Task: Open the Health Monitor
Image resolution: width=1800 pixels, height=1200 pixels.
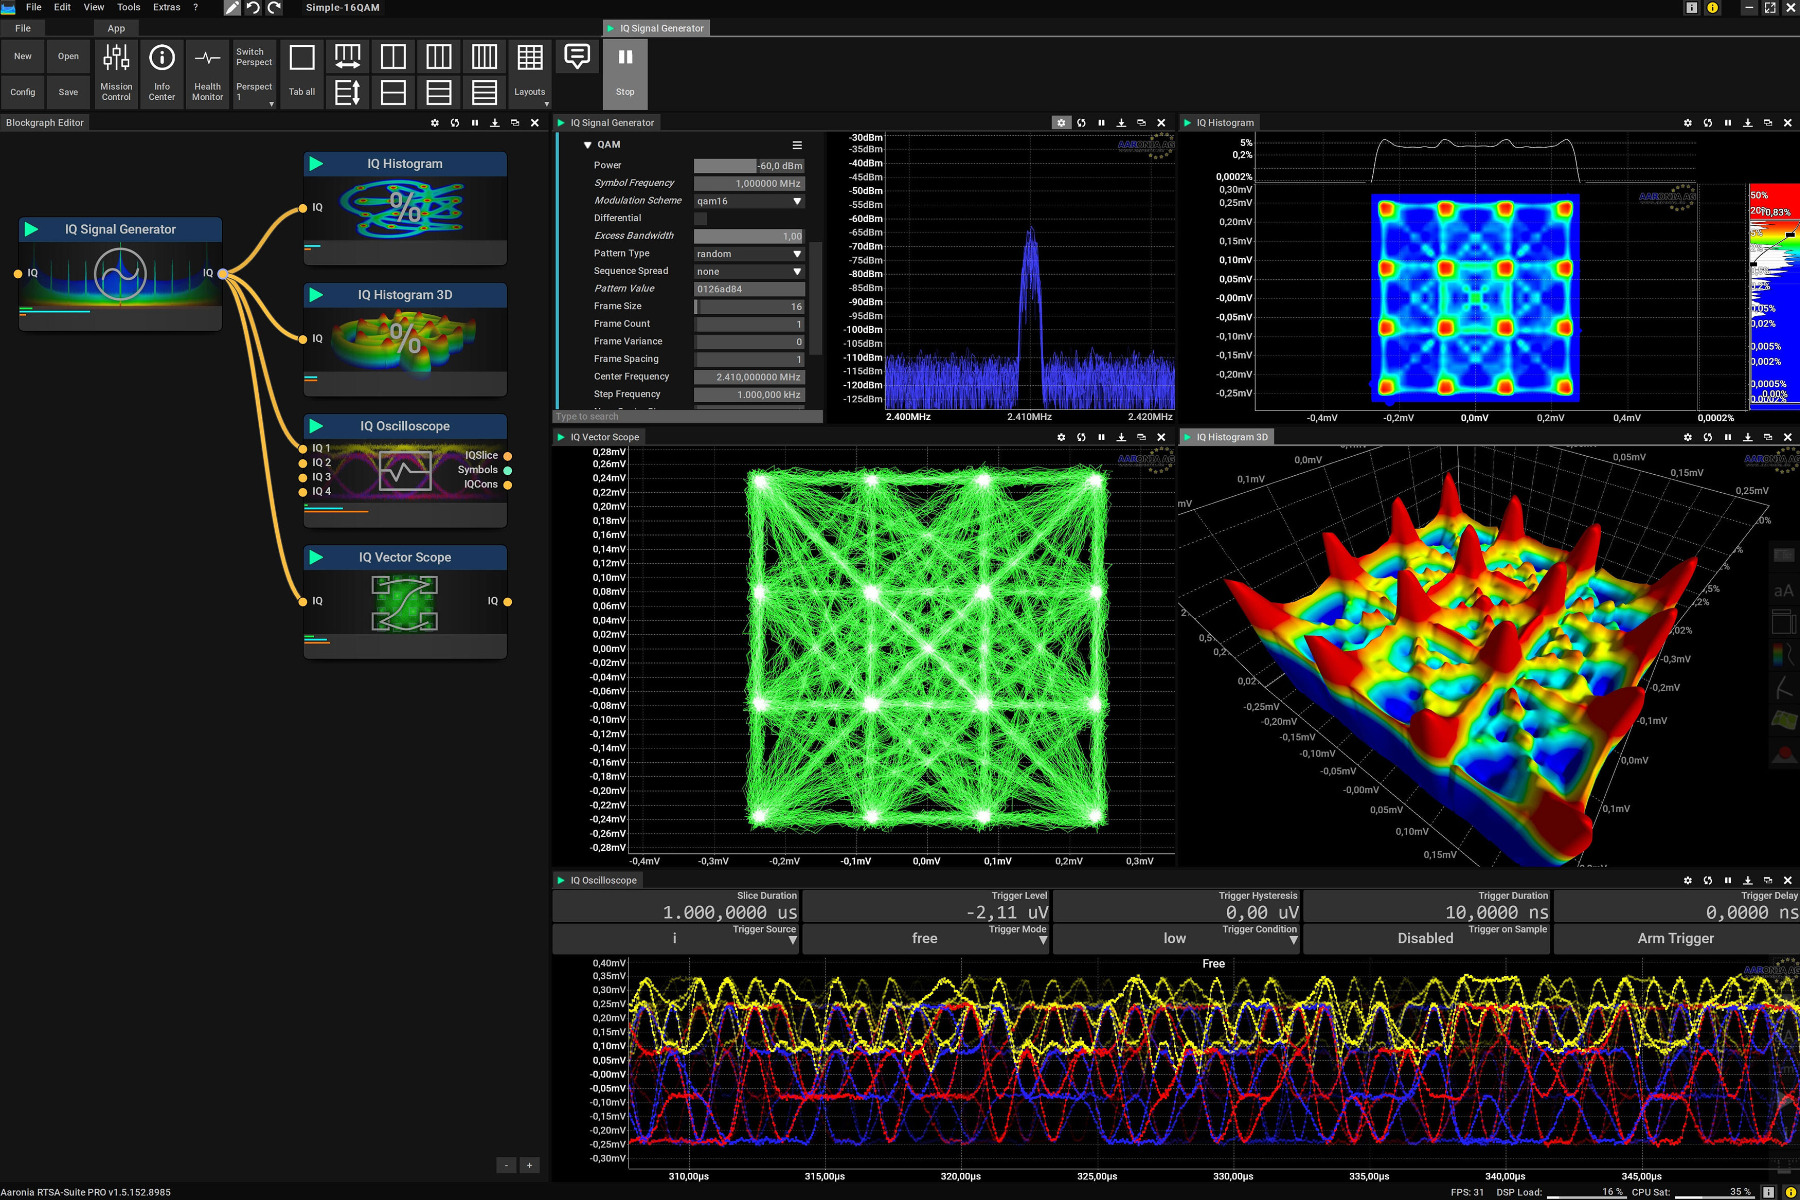Action: (x=207, y=72)
